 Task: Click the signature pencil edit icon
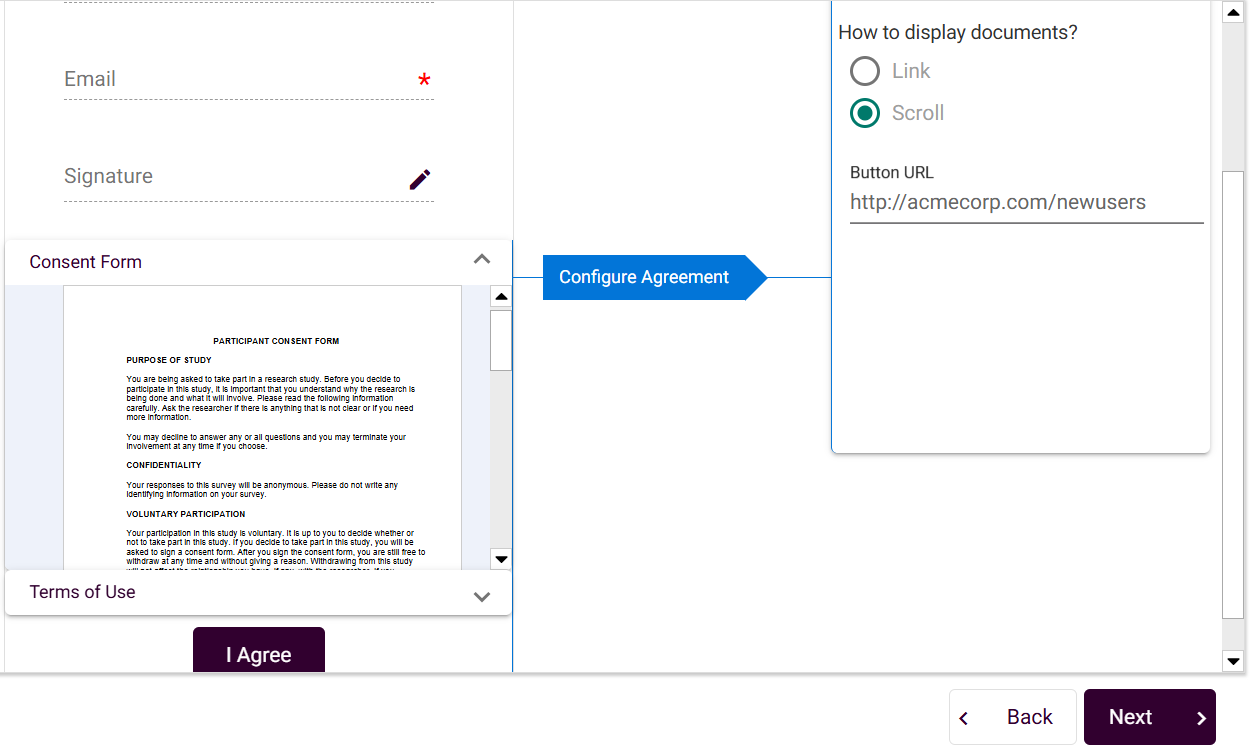pyautogui.click(x=420, y=179)
